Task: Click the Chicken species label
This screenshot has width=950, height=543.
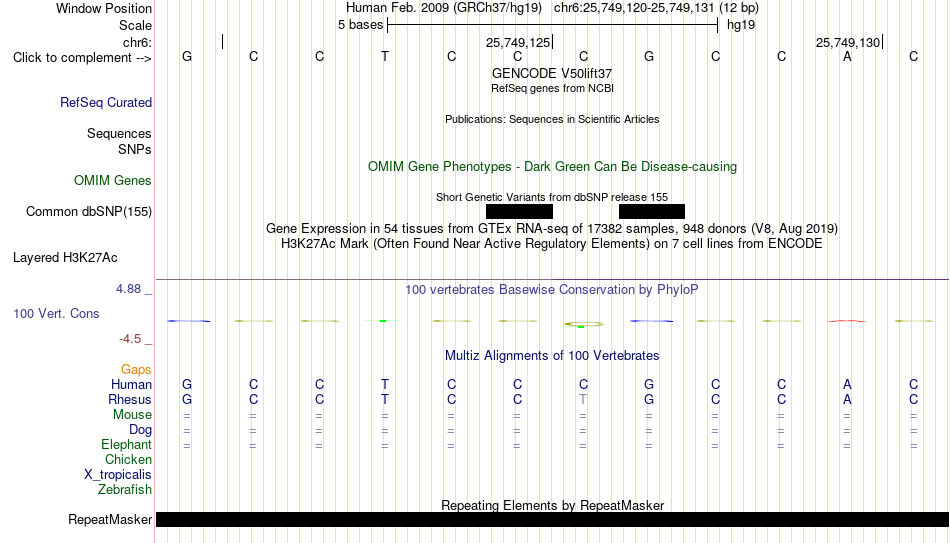Action: (x=128, y=459)
